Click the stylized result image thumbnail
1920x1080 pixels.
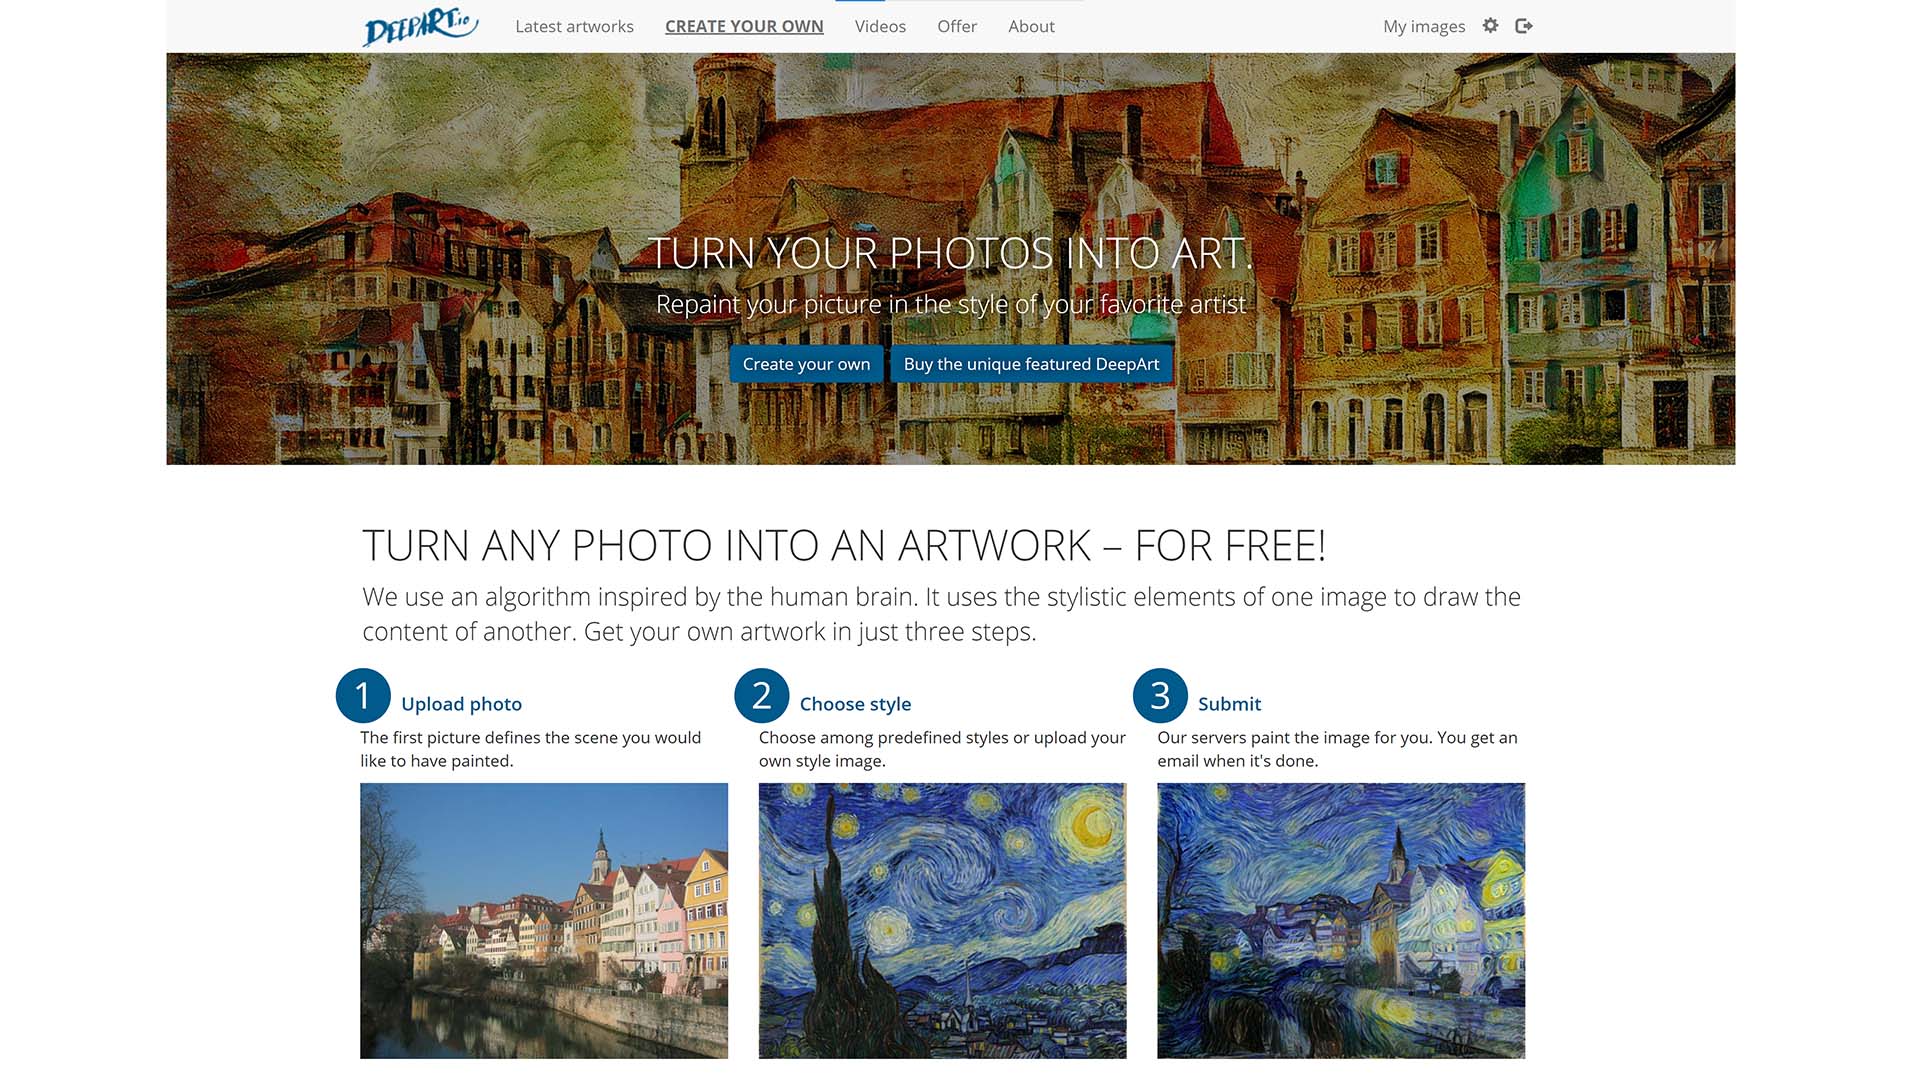pos(1341,920)
